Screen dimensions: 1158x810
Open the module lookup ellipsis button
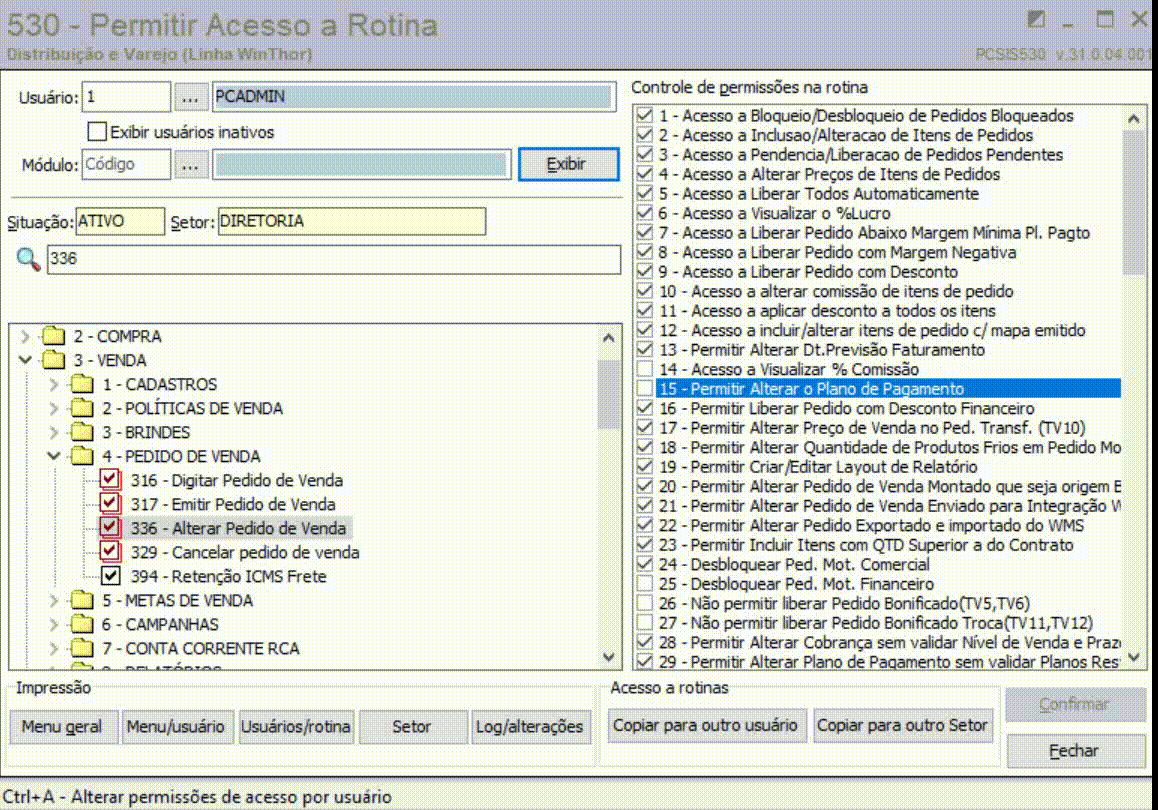pyautogui.click(x=191, y=164)
